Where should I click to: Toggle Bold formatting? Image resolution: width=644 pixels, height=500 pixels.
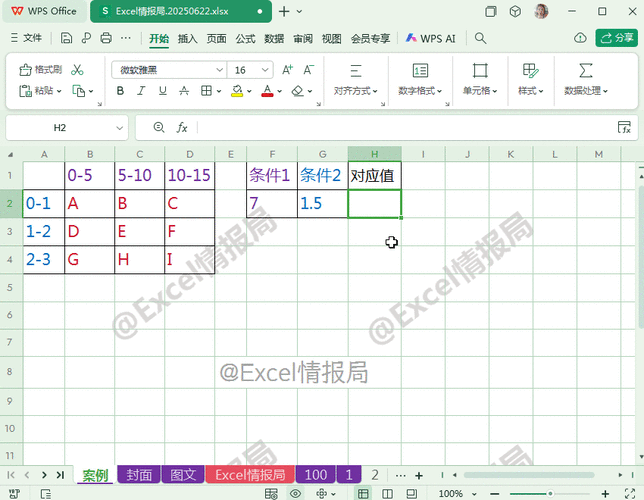[120, 91]
